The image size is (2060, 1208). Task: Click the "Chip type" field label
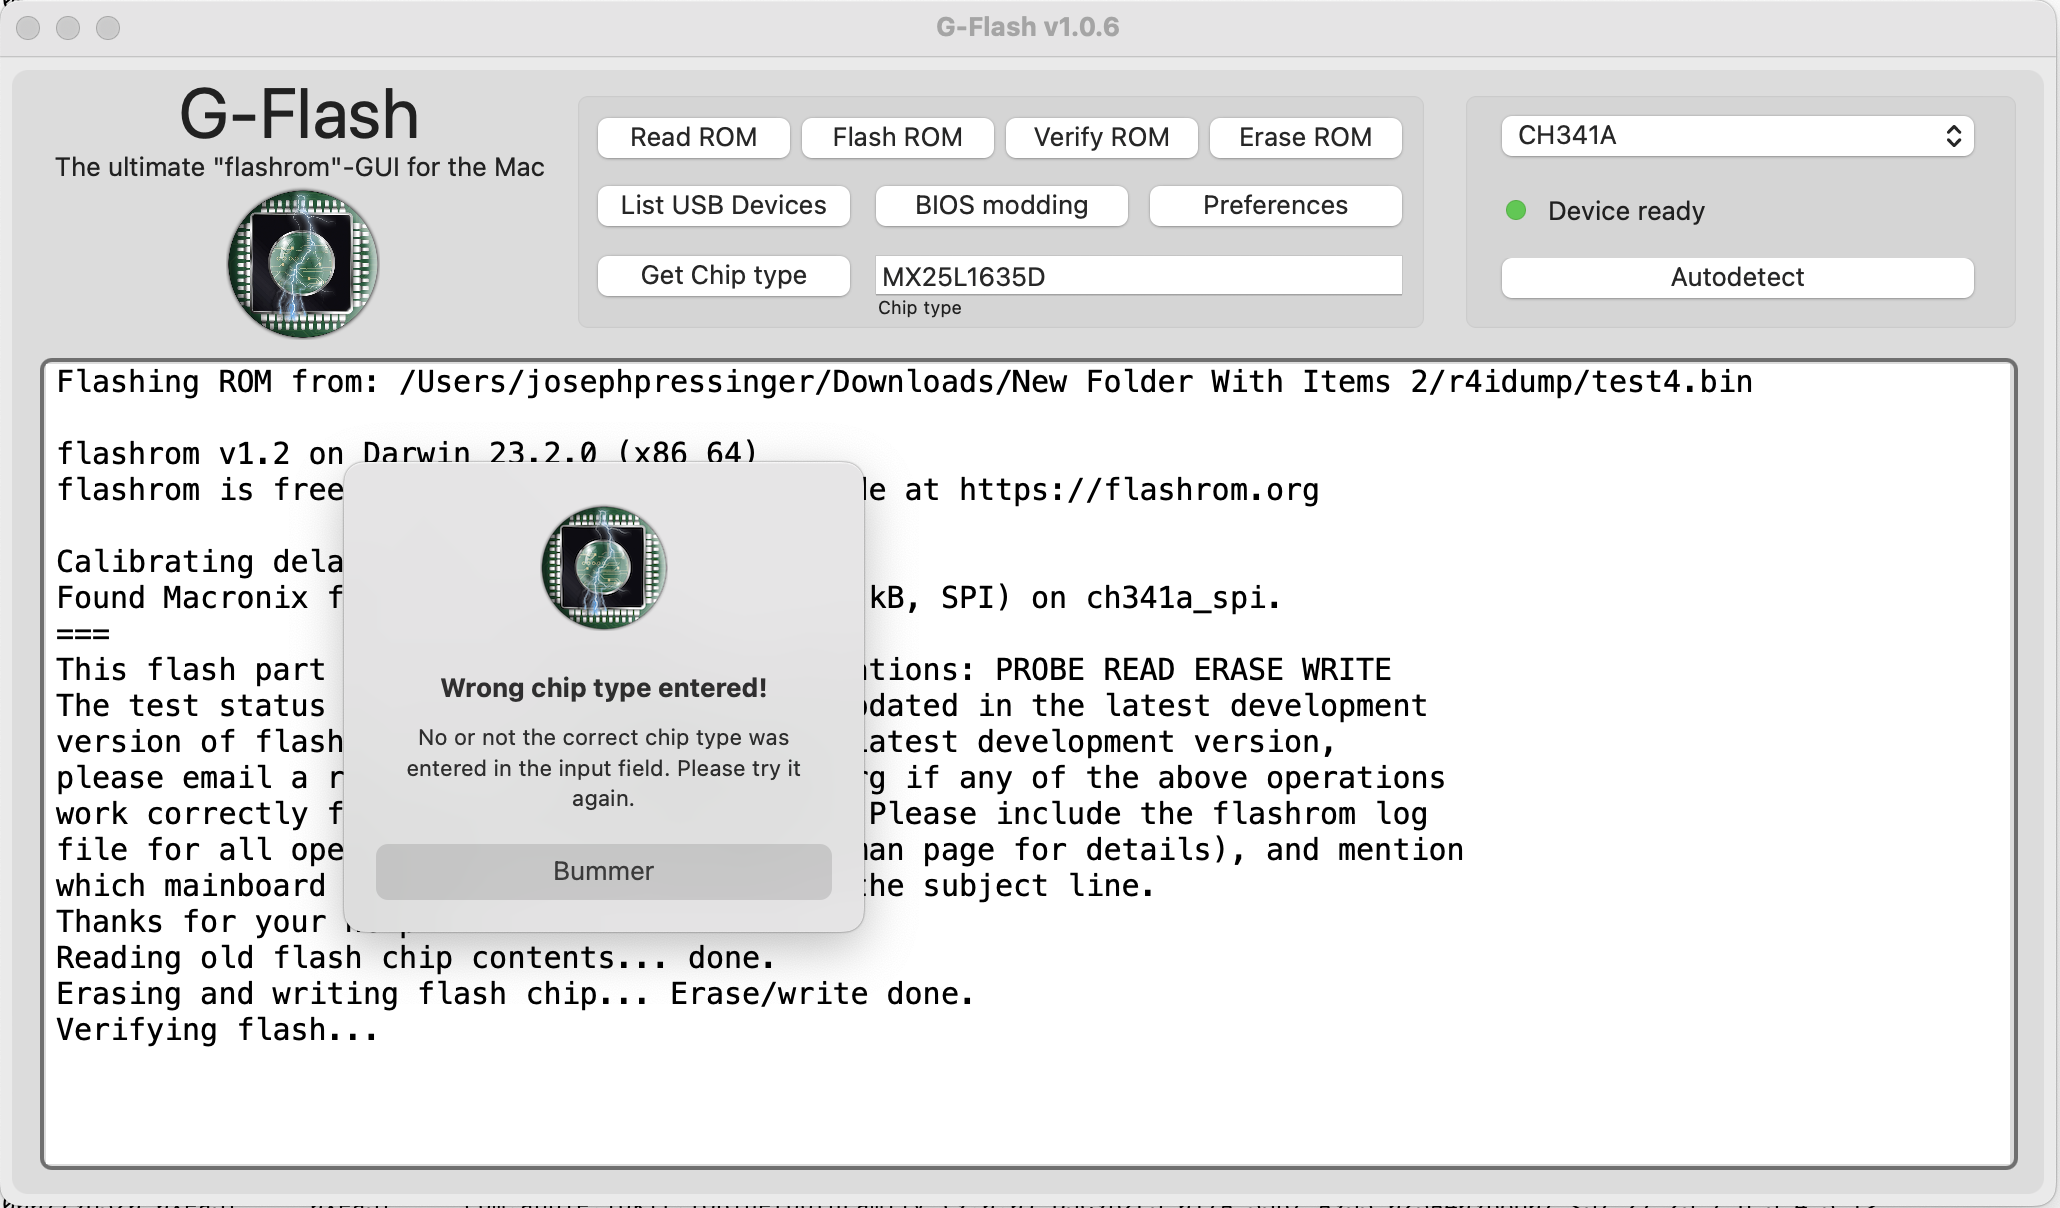pyautogui.click(x=919, y=308)
